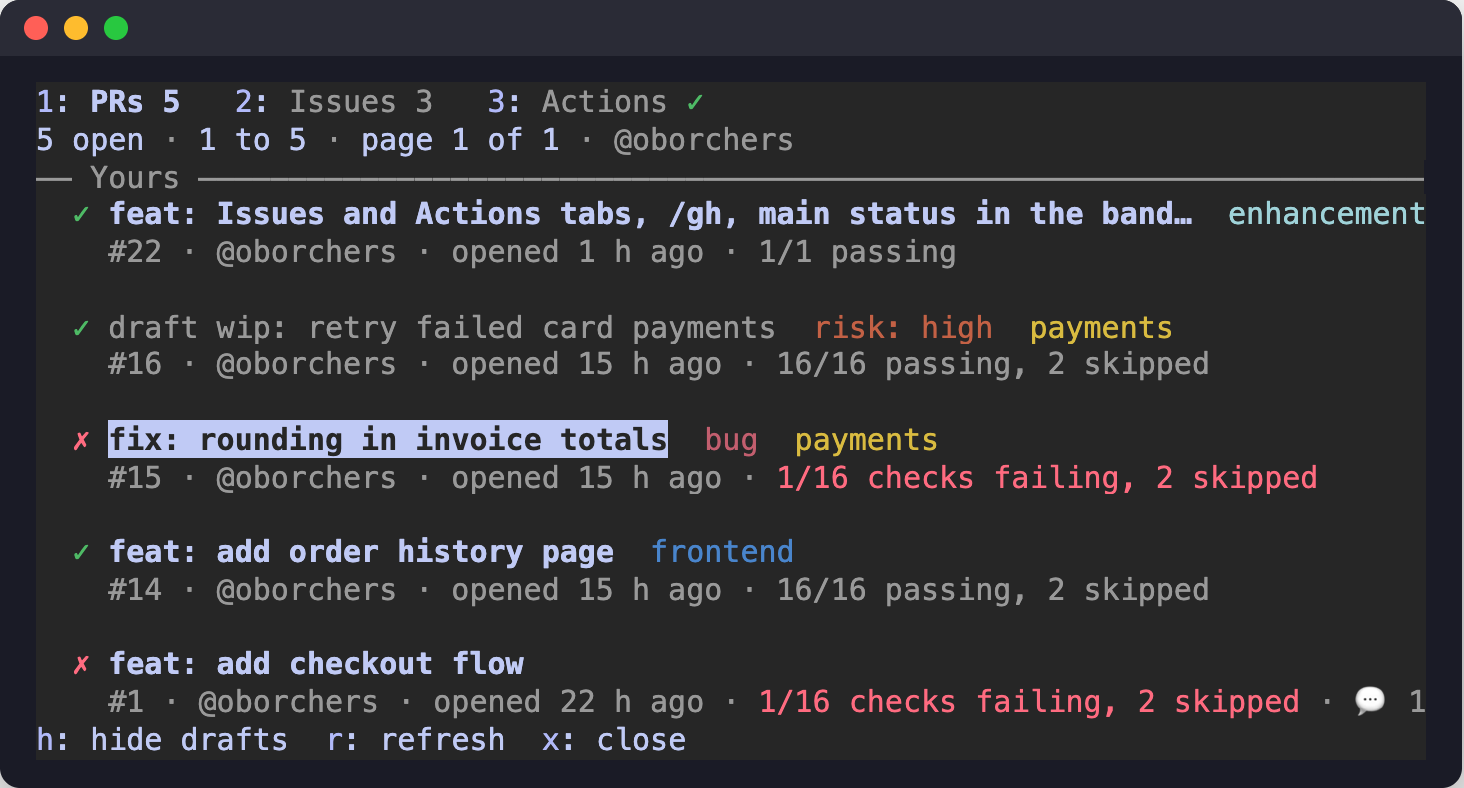Viewport: 1464px width, 788px height.
Task: Open draft PR 'retry failed card payments'
Action: pos(442,328)
